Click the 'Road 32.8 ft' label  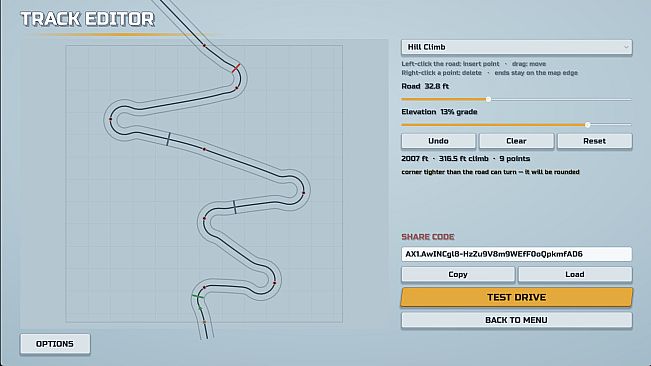[x=425, y=86]
